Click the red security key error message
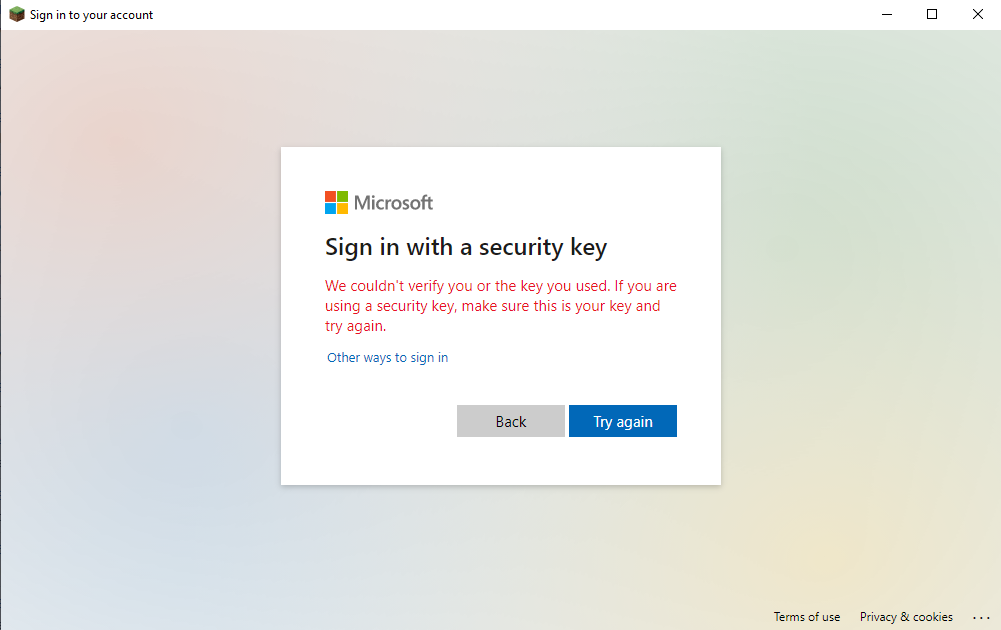Screen dimensions: 1001x630 pyautogui.click(x=500, y=306)
